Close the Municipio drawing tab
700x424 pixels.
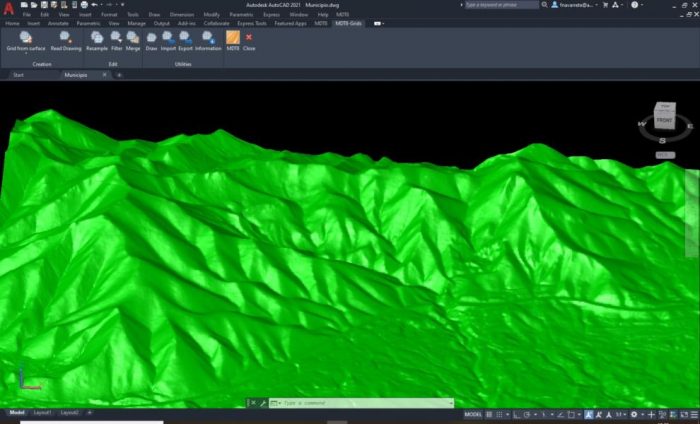point(104,75)
